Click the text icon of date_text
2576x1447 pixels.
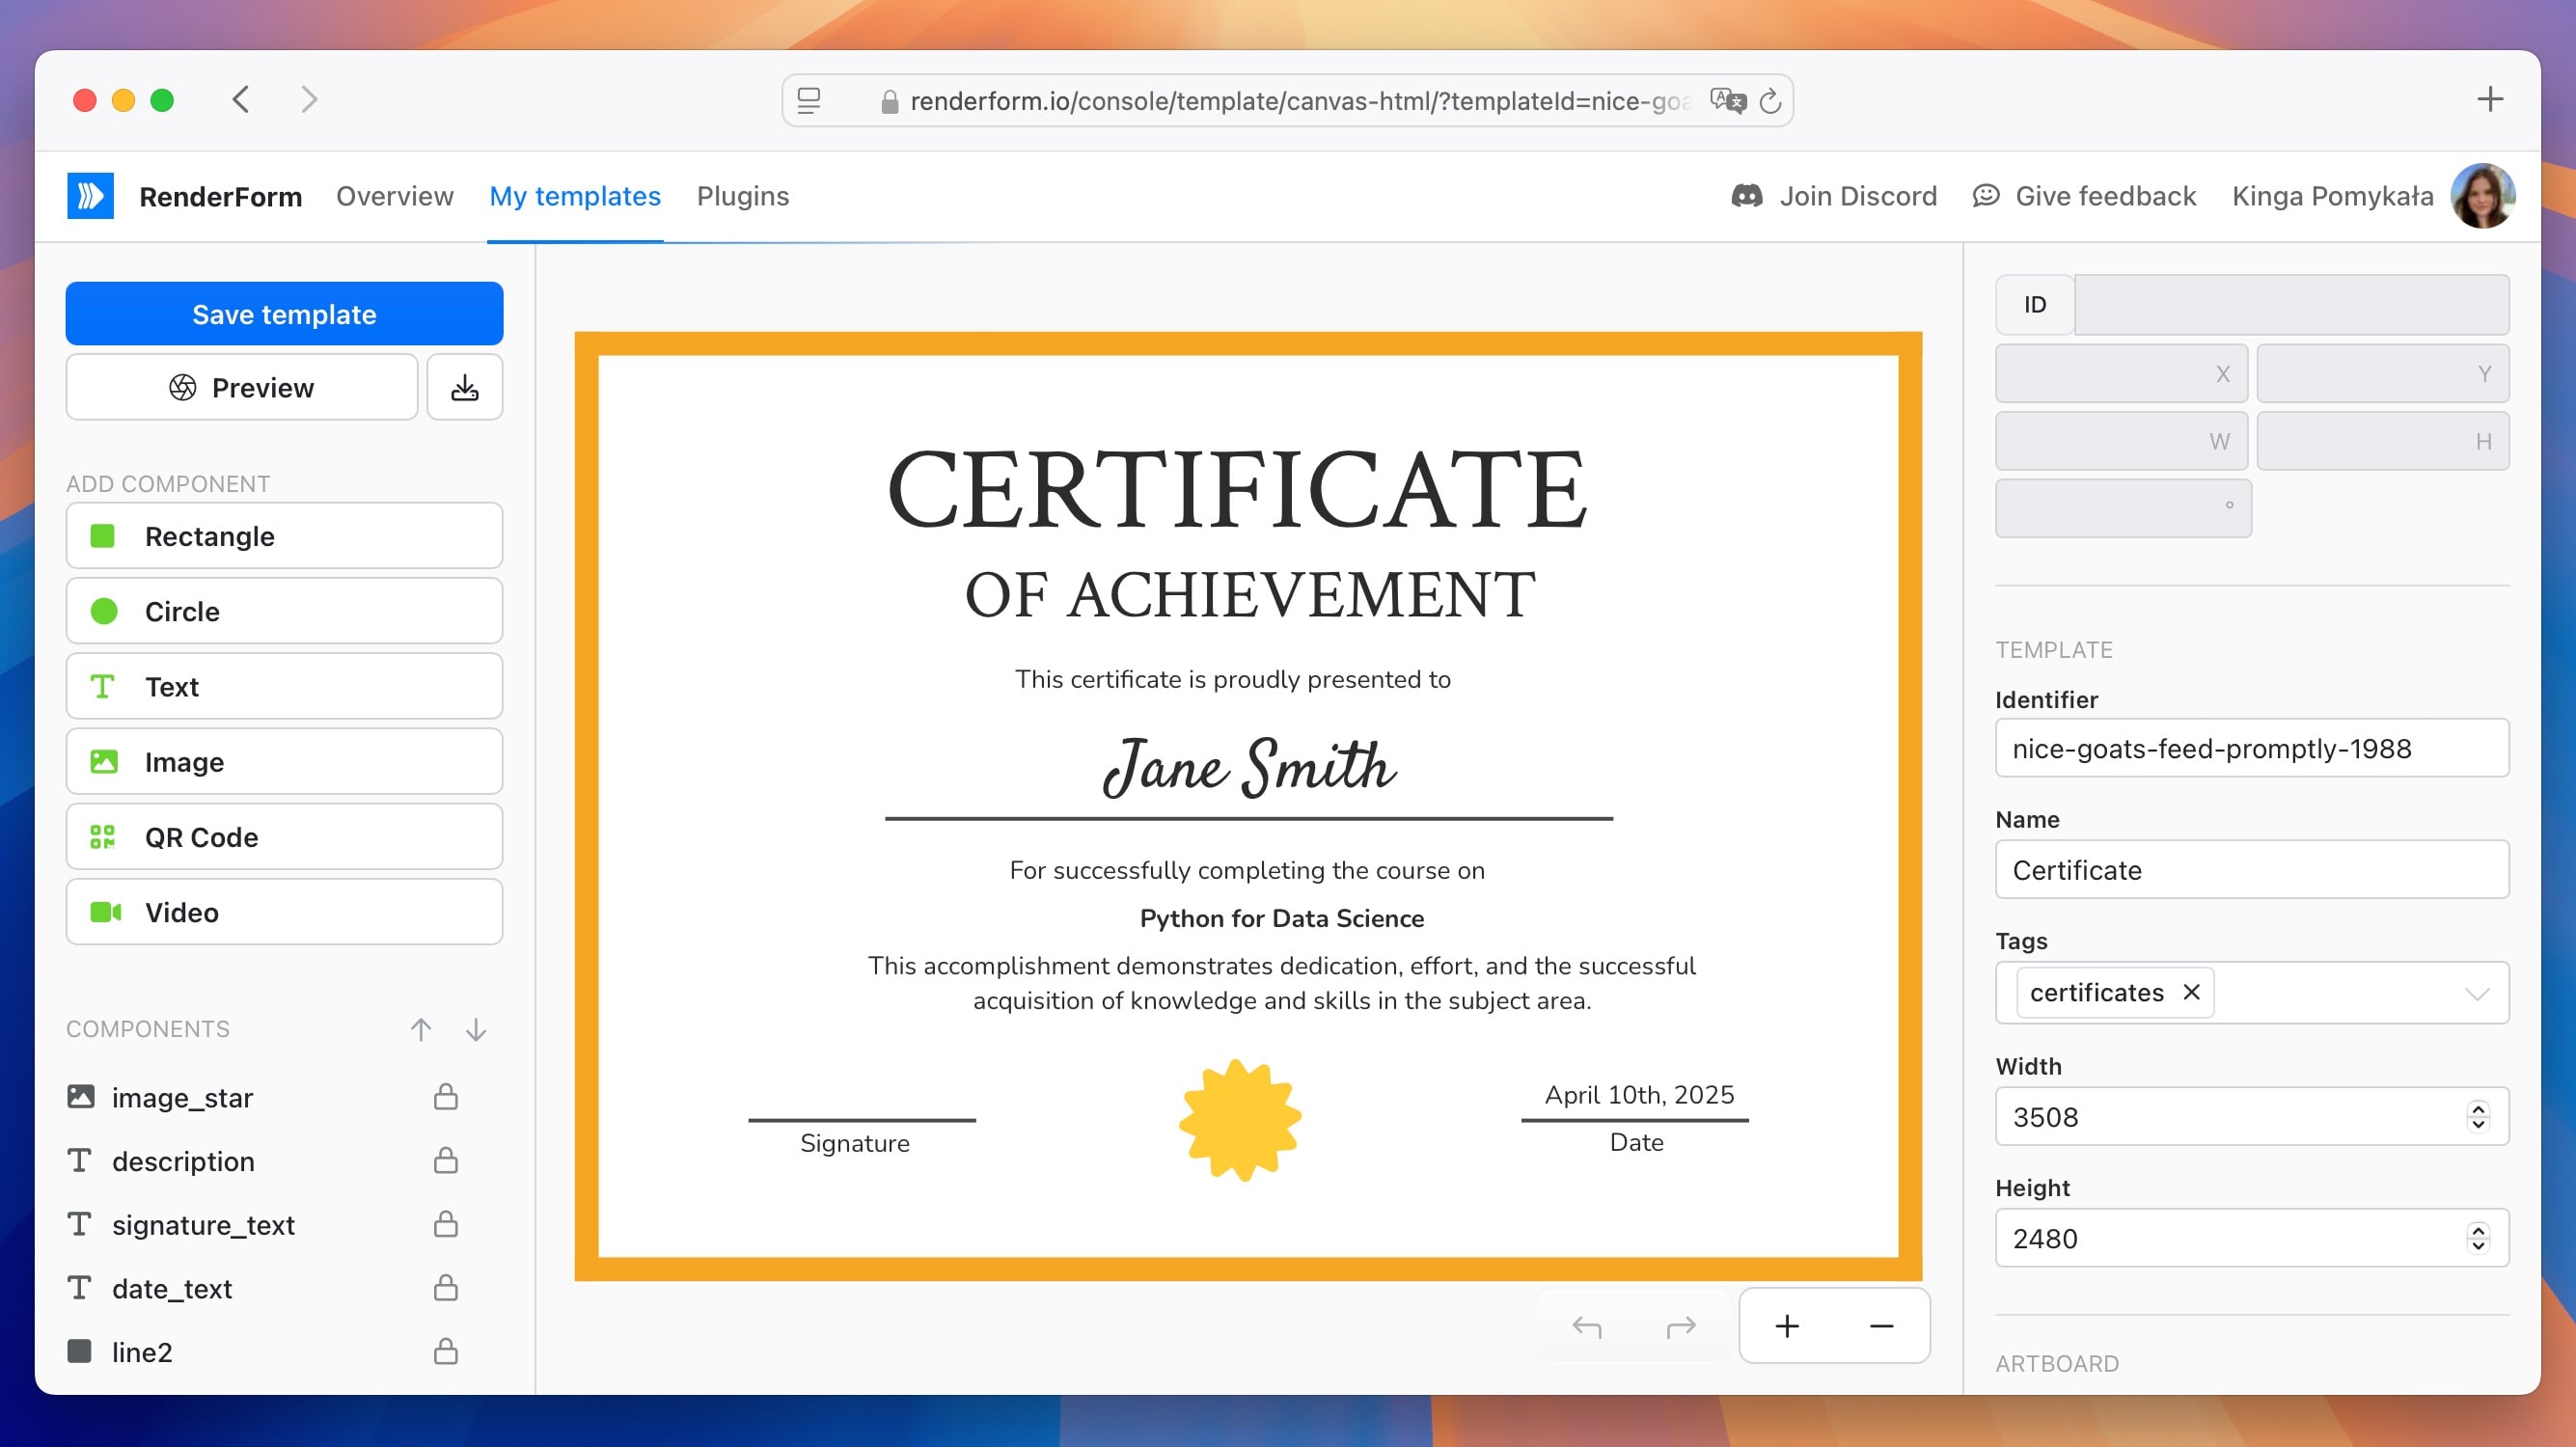(80, 1287)
